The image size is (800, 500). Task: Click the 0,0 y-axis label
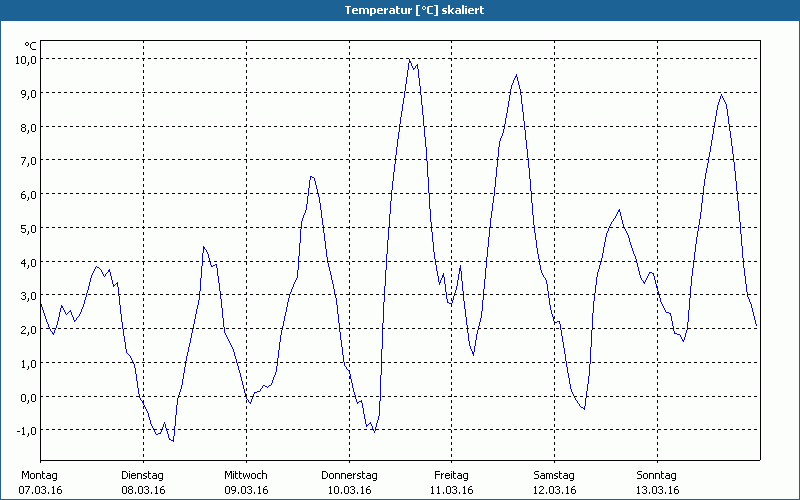(28, 397)
